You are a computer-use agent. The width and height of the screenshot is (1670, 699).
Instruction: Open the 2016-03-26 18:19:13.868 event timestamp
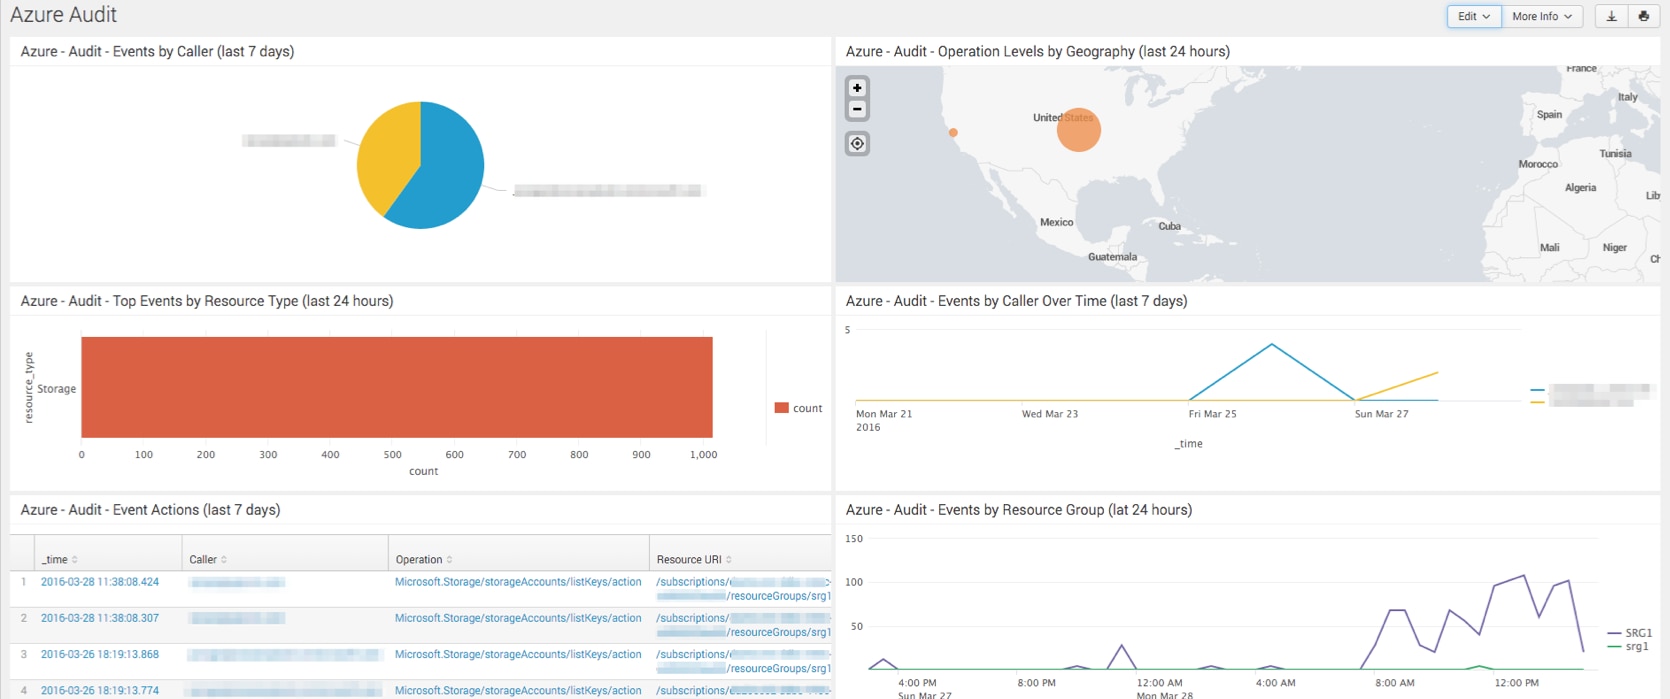pyautogui.click(x=100, y=654)
